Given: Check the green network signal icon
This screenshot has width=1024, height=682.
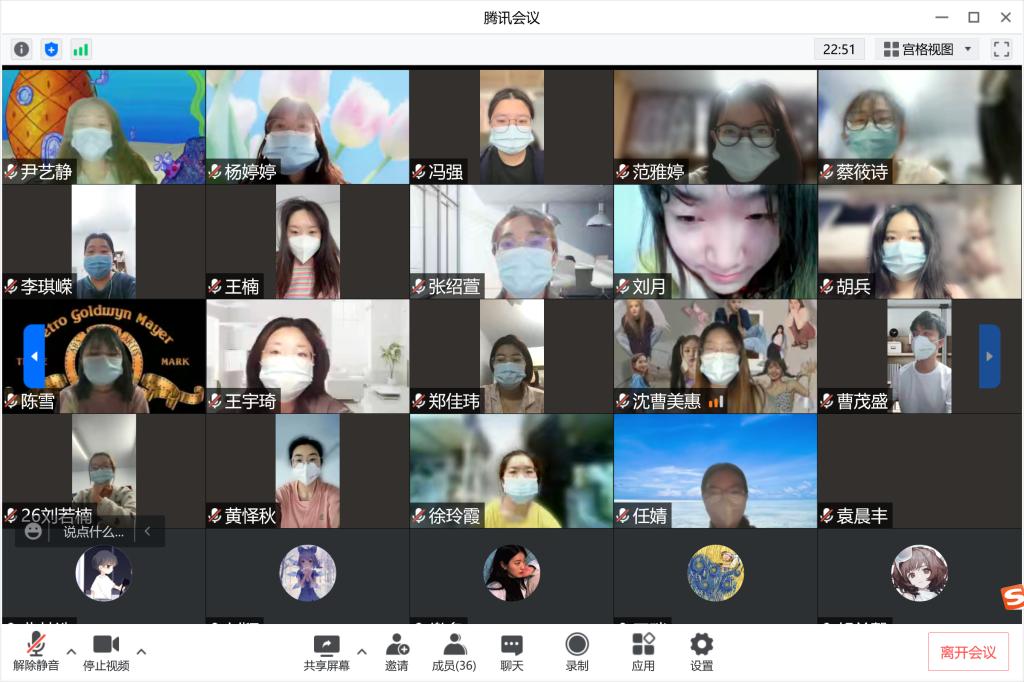Looking at the screenshot, I should tap(81, 49).
